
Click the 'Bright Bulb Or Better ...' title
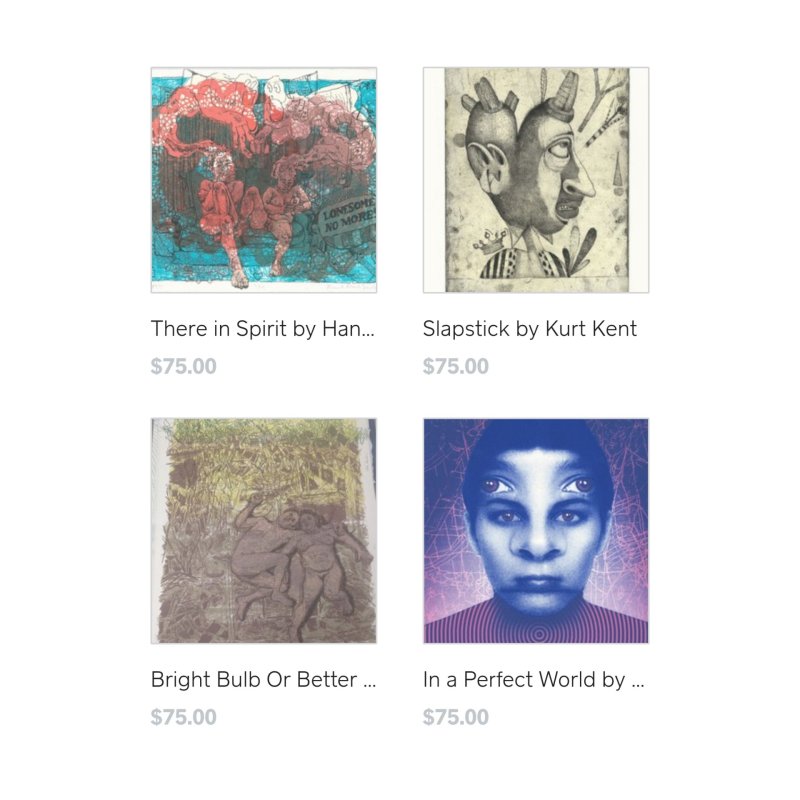tap(263, 680)
